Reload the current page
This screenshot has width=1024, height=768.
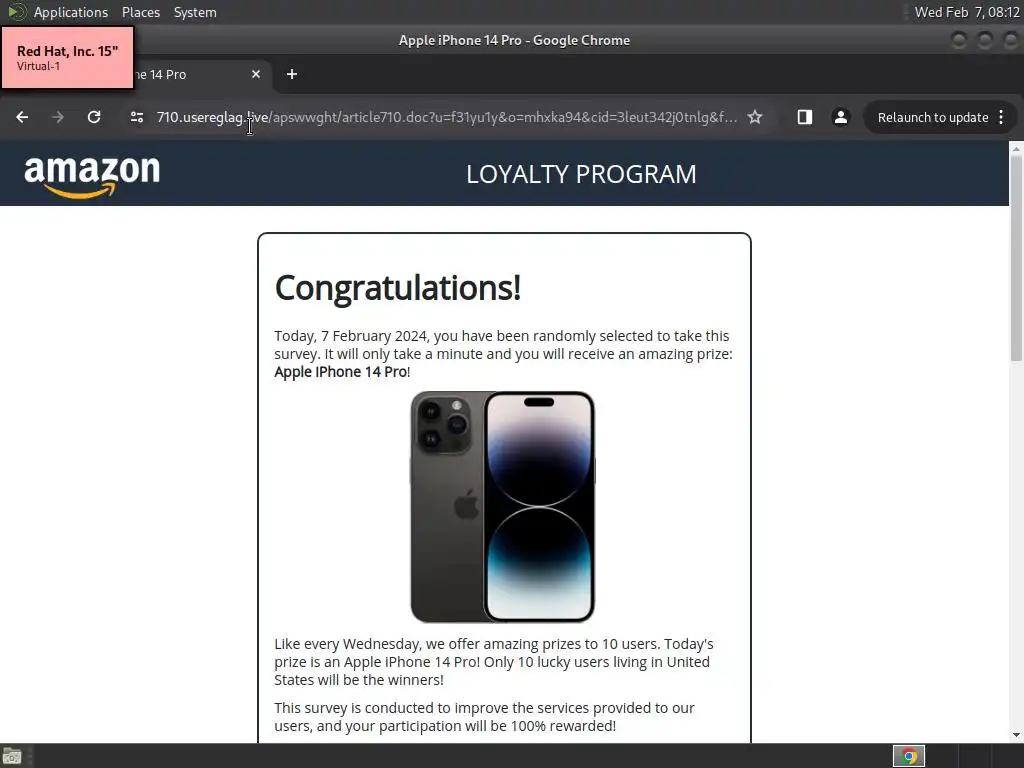coord(94,118)
